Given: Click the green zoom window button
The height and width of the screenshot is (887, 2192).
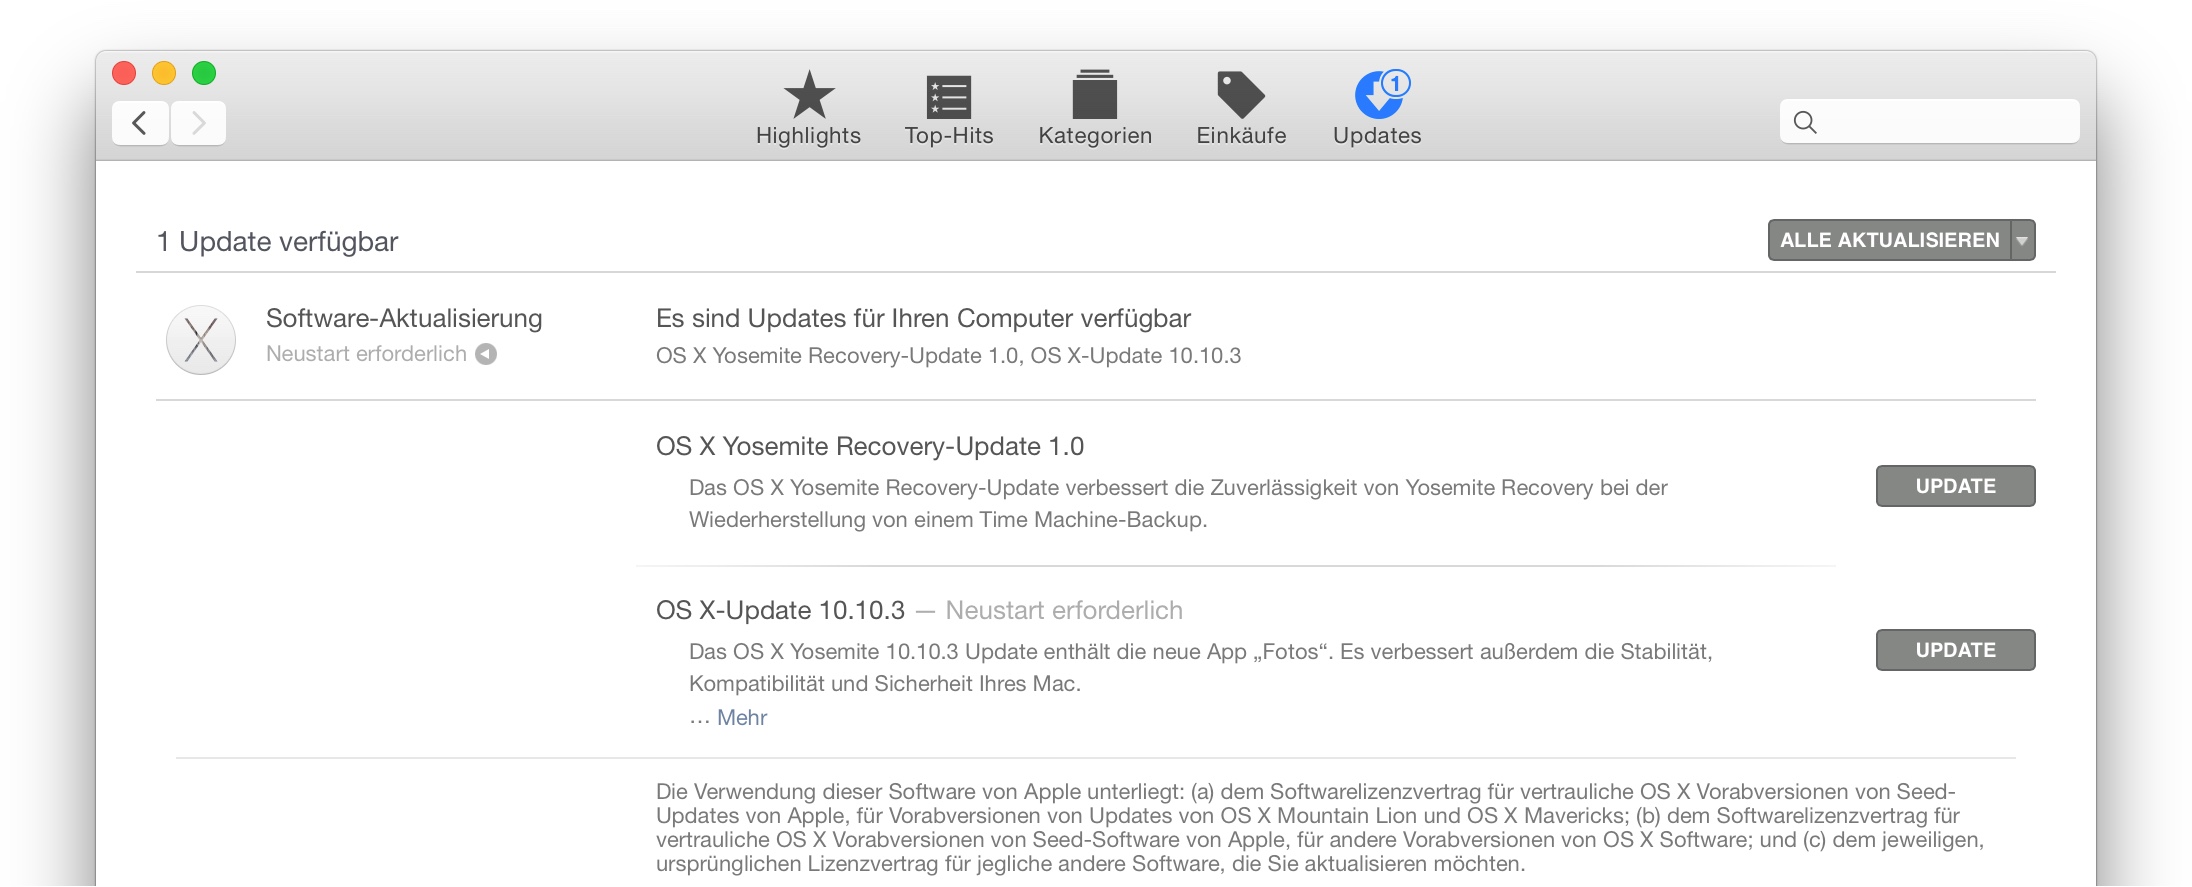Looking at the screenshot, I should click(204, 73).
